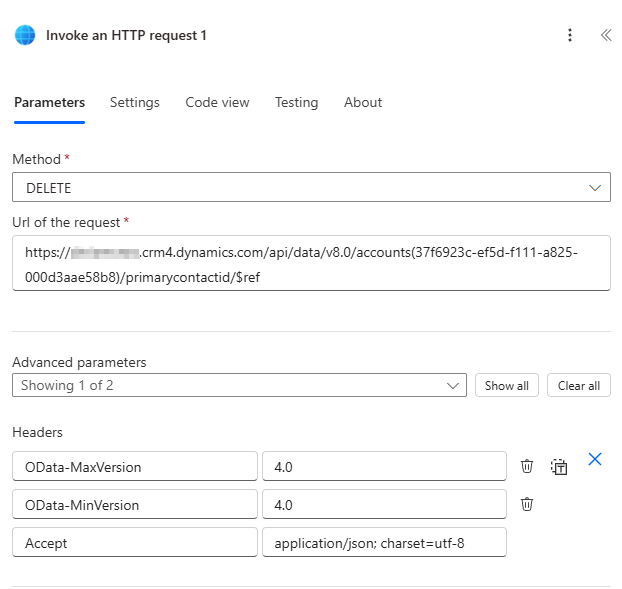Open the Testing tab
Screen dimensions: 622x589
(297, 102)
